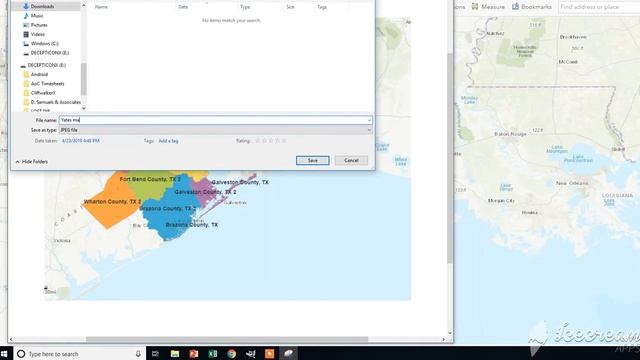The image size is (640, 360).
Task: Sort files by the Tags column
Action: coord(322,7)
